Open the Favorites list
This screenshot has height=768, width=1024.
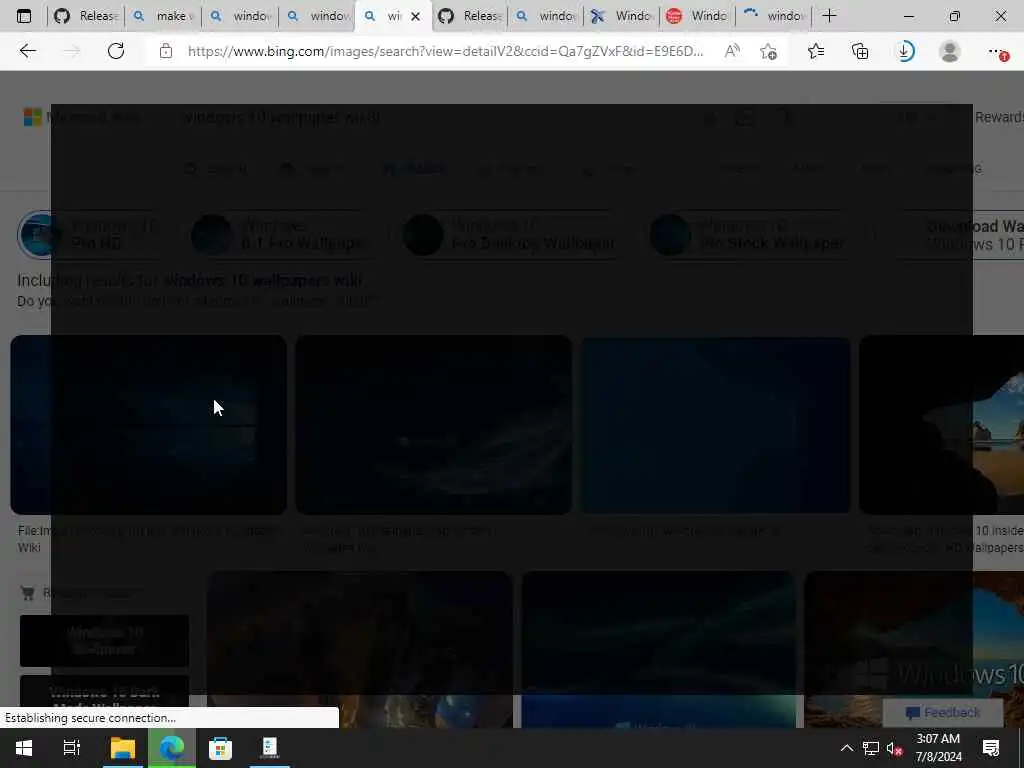(x=816, y=51)
